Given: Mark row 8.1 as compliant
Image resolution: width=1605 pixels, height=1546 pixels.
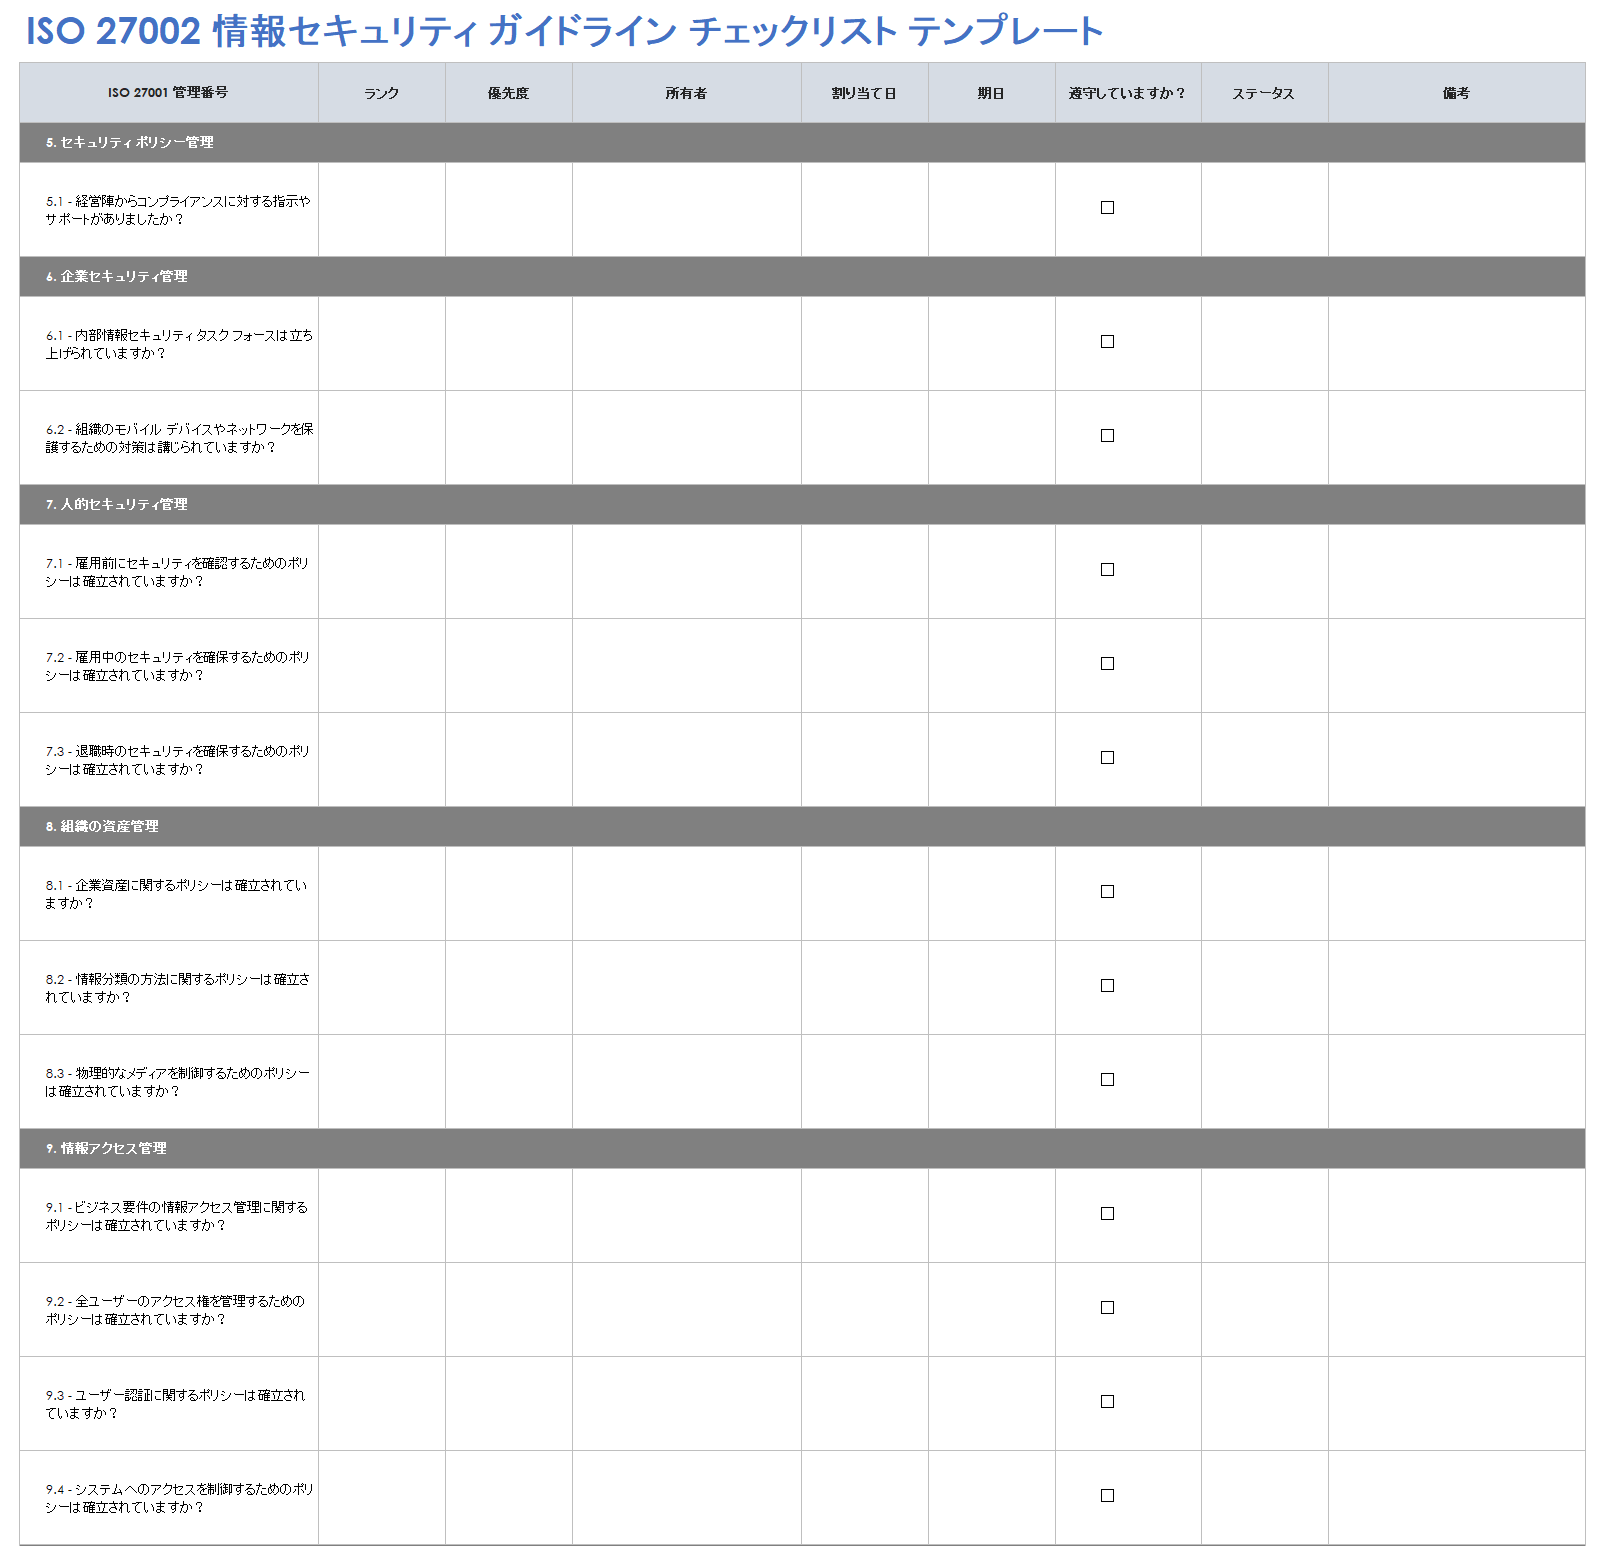Looking at the screenshot, I should click(1107, 892).
